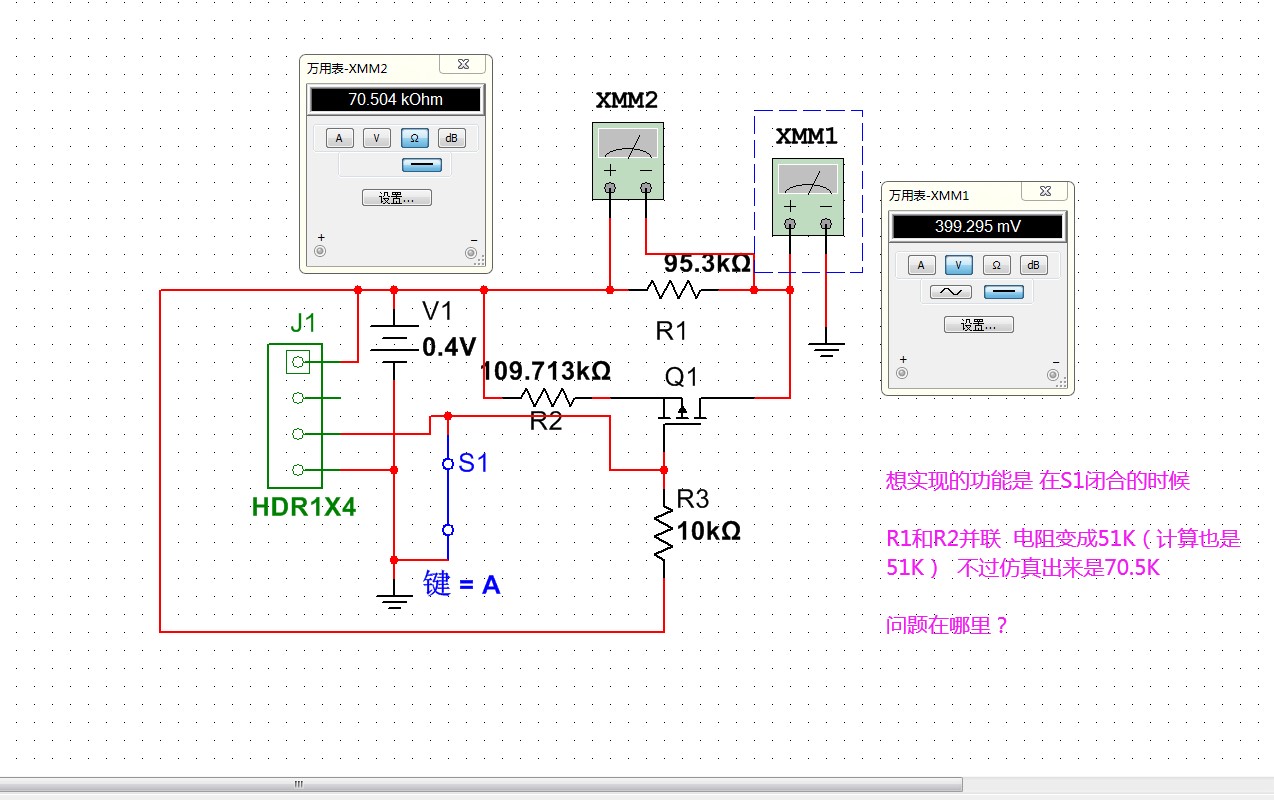The width and height of the screenshot is (1274, 800).
Task: Open 设置 settings in XMM1 multimeter window
Action: coord(978,325)
